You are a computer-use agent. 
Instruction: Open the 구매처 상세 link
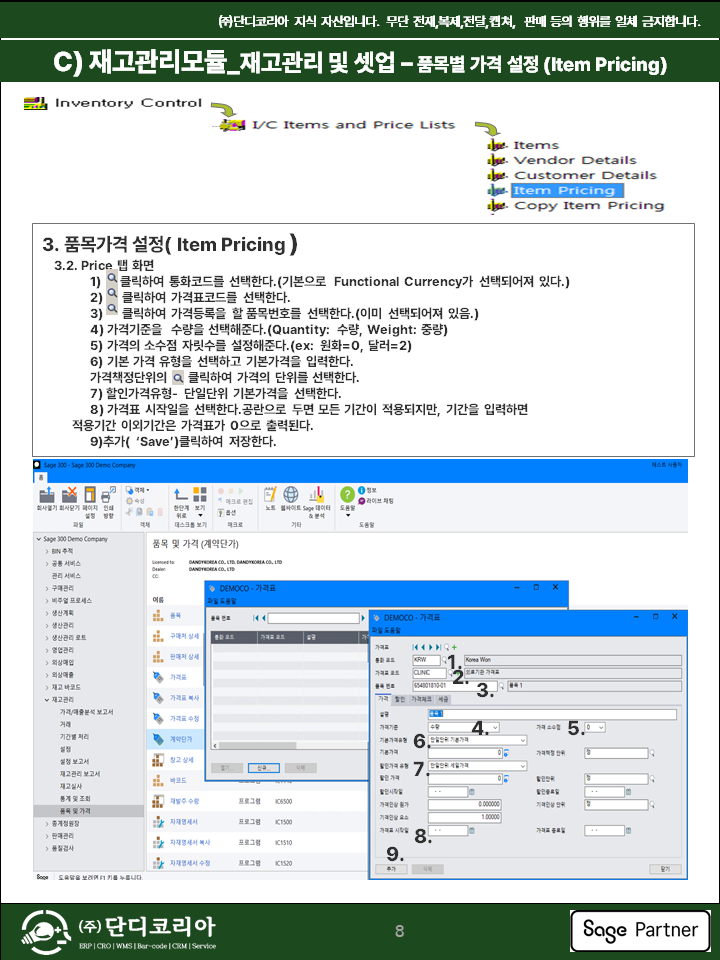184,636
